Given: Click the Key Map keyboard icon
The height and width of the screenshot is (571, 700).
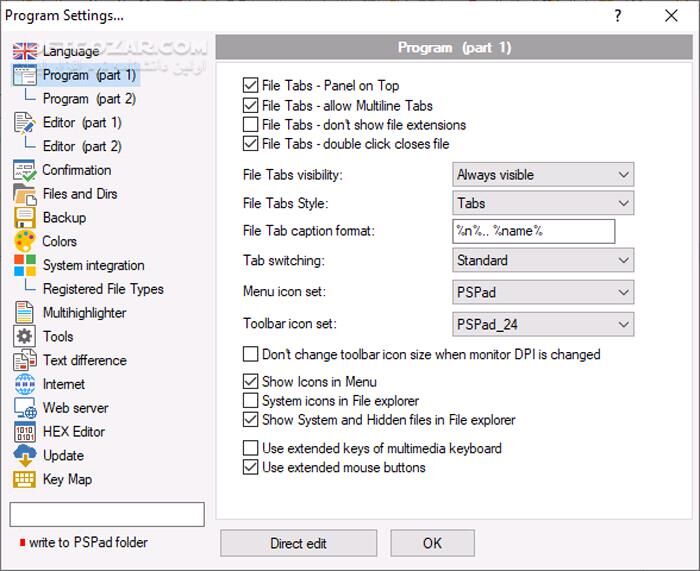Looking at the screenshot, I should pos(25,480).
